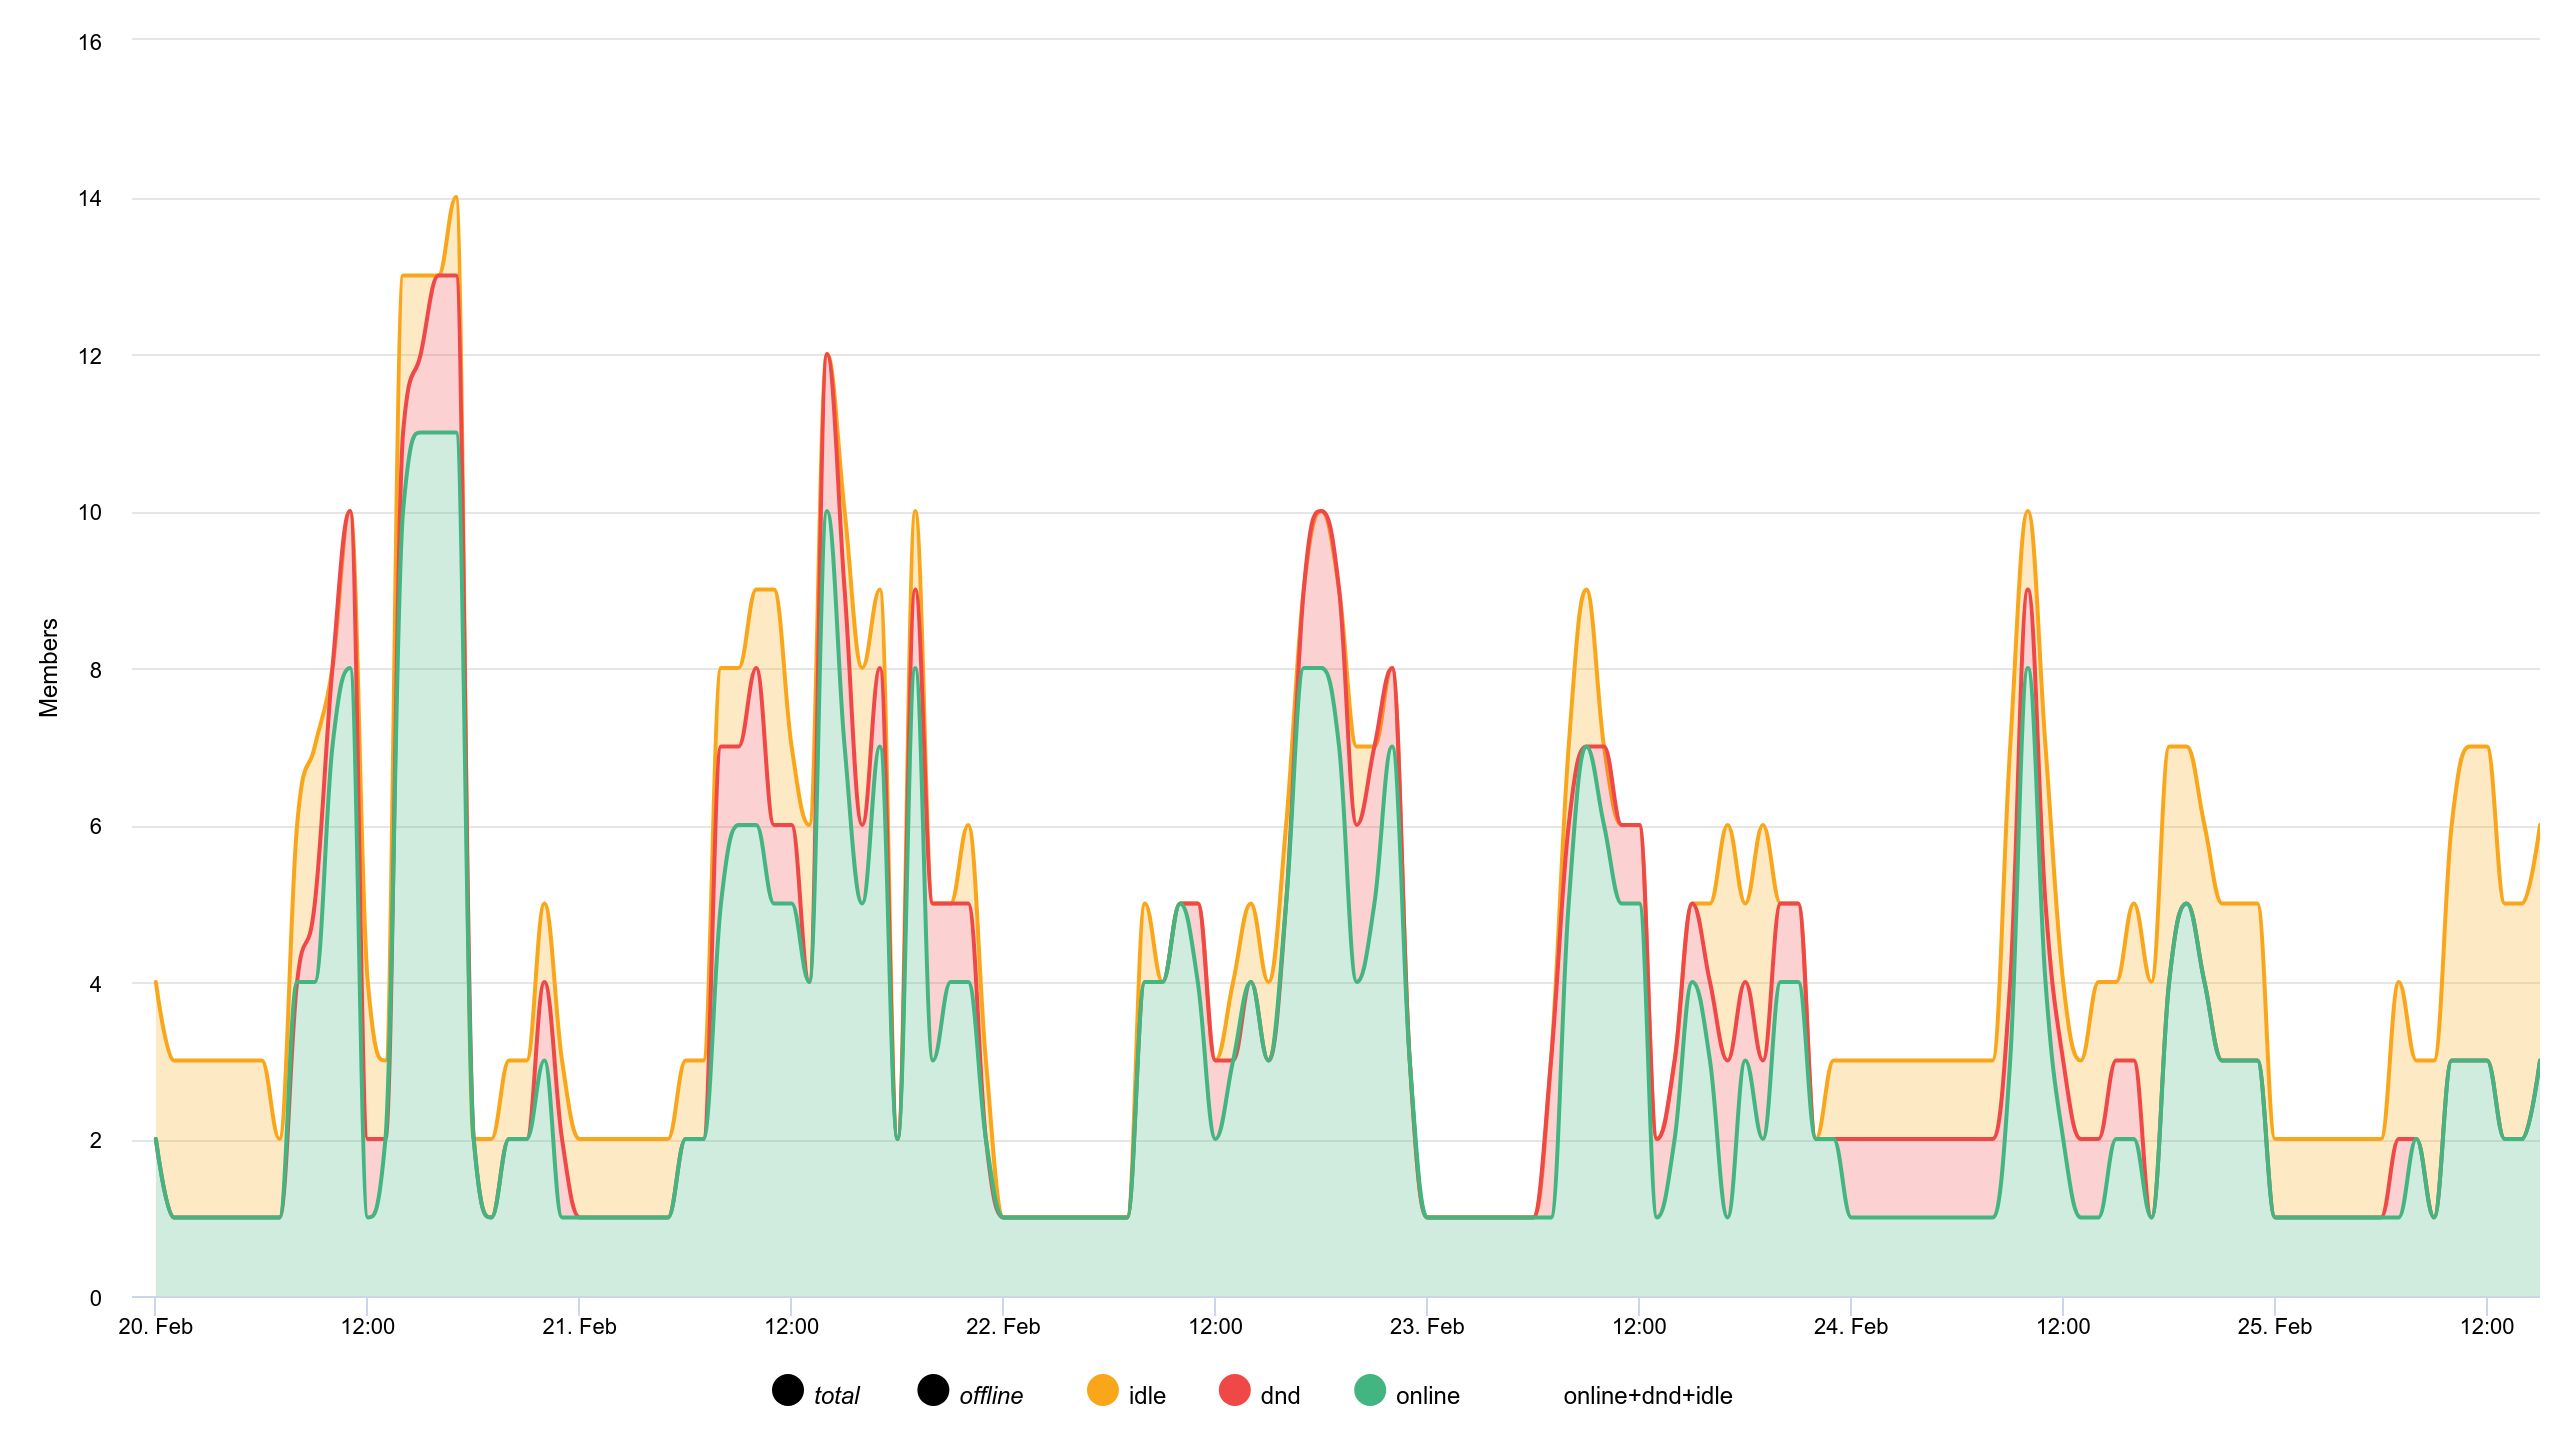
Task: Hide the idle series via its label
Action: [x=1146, y=1396]
